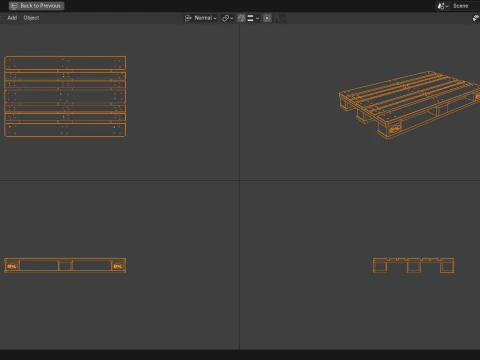480x360 pixels.
Task: Click the snap increment bars icon
Action: (x=250, y=18)
